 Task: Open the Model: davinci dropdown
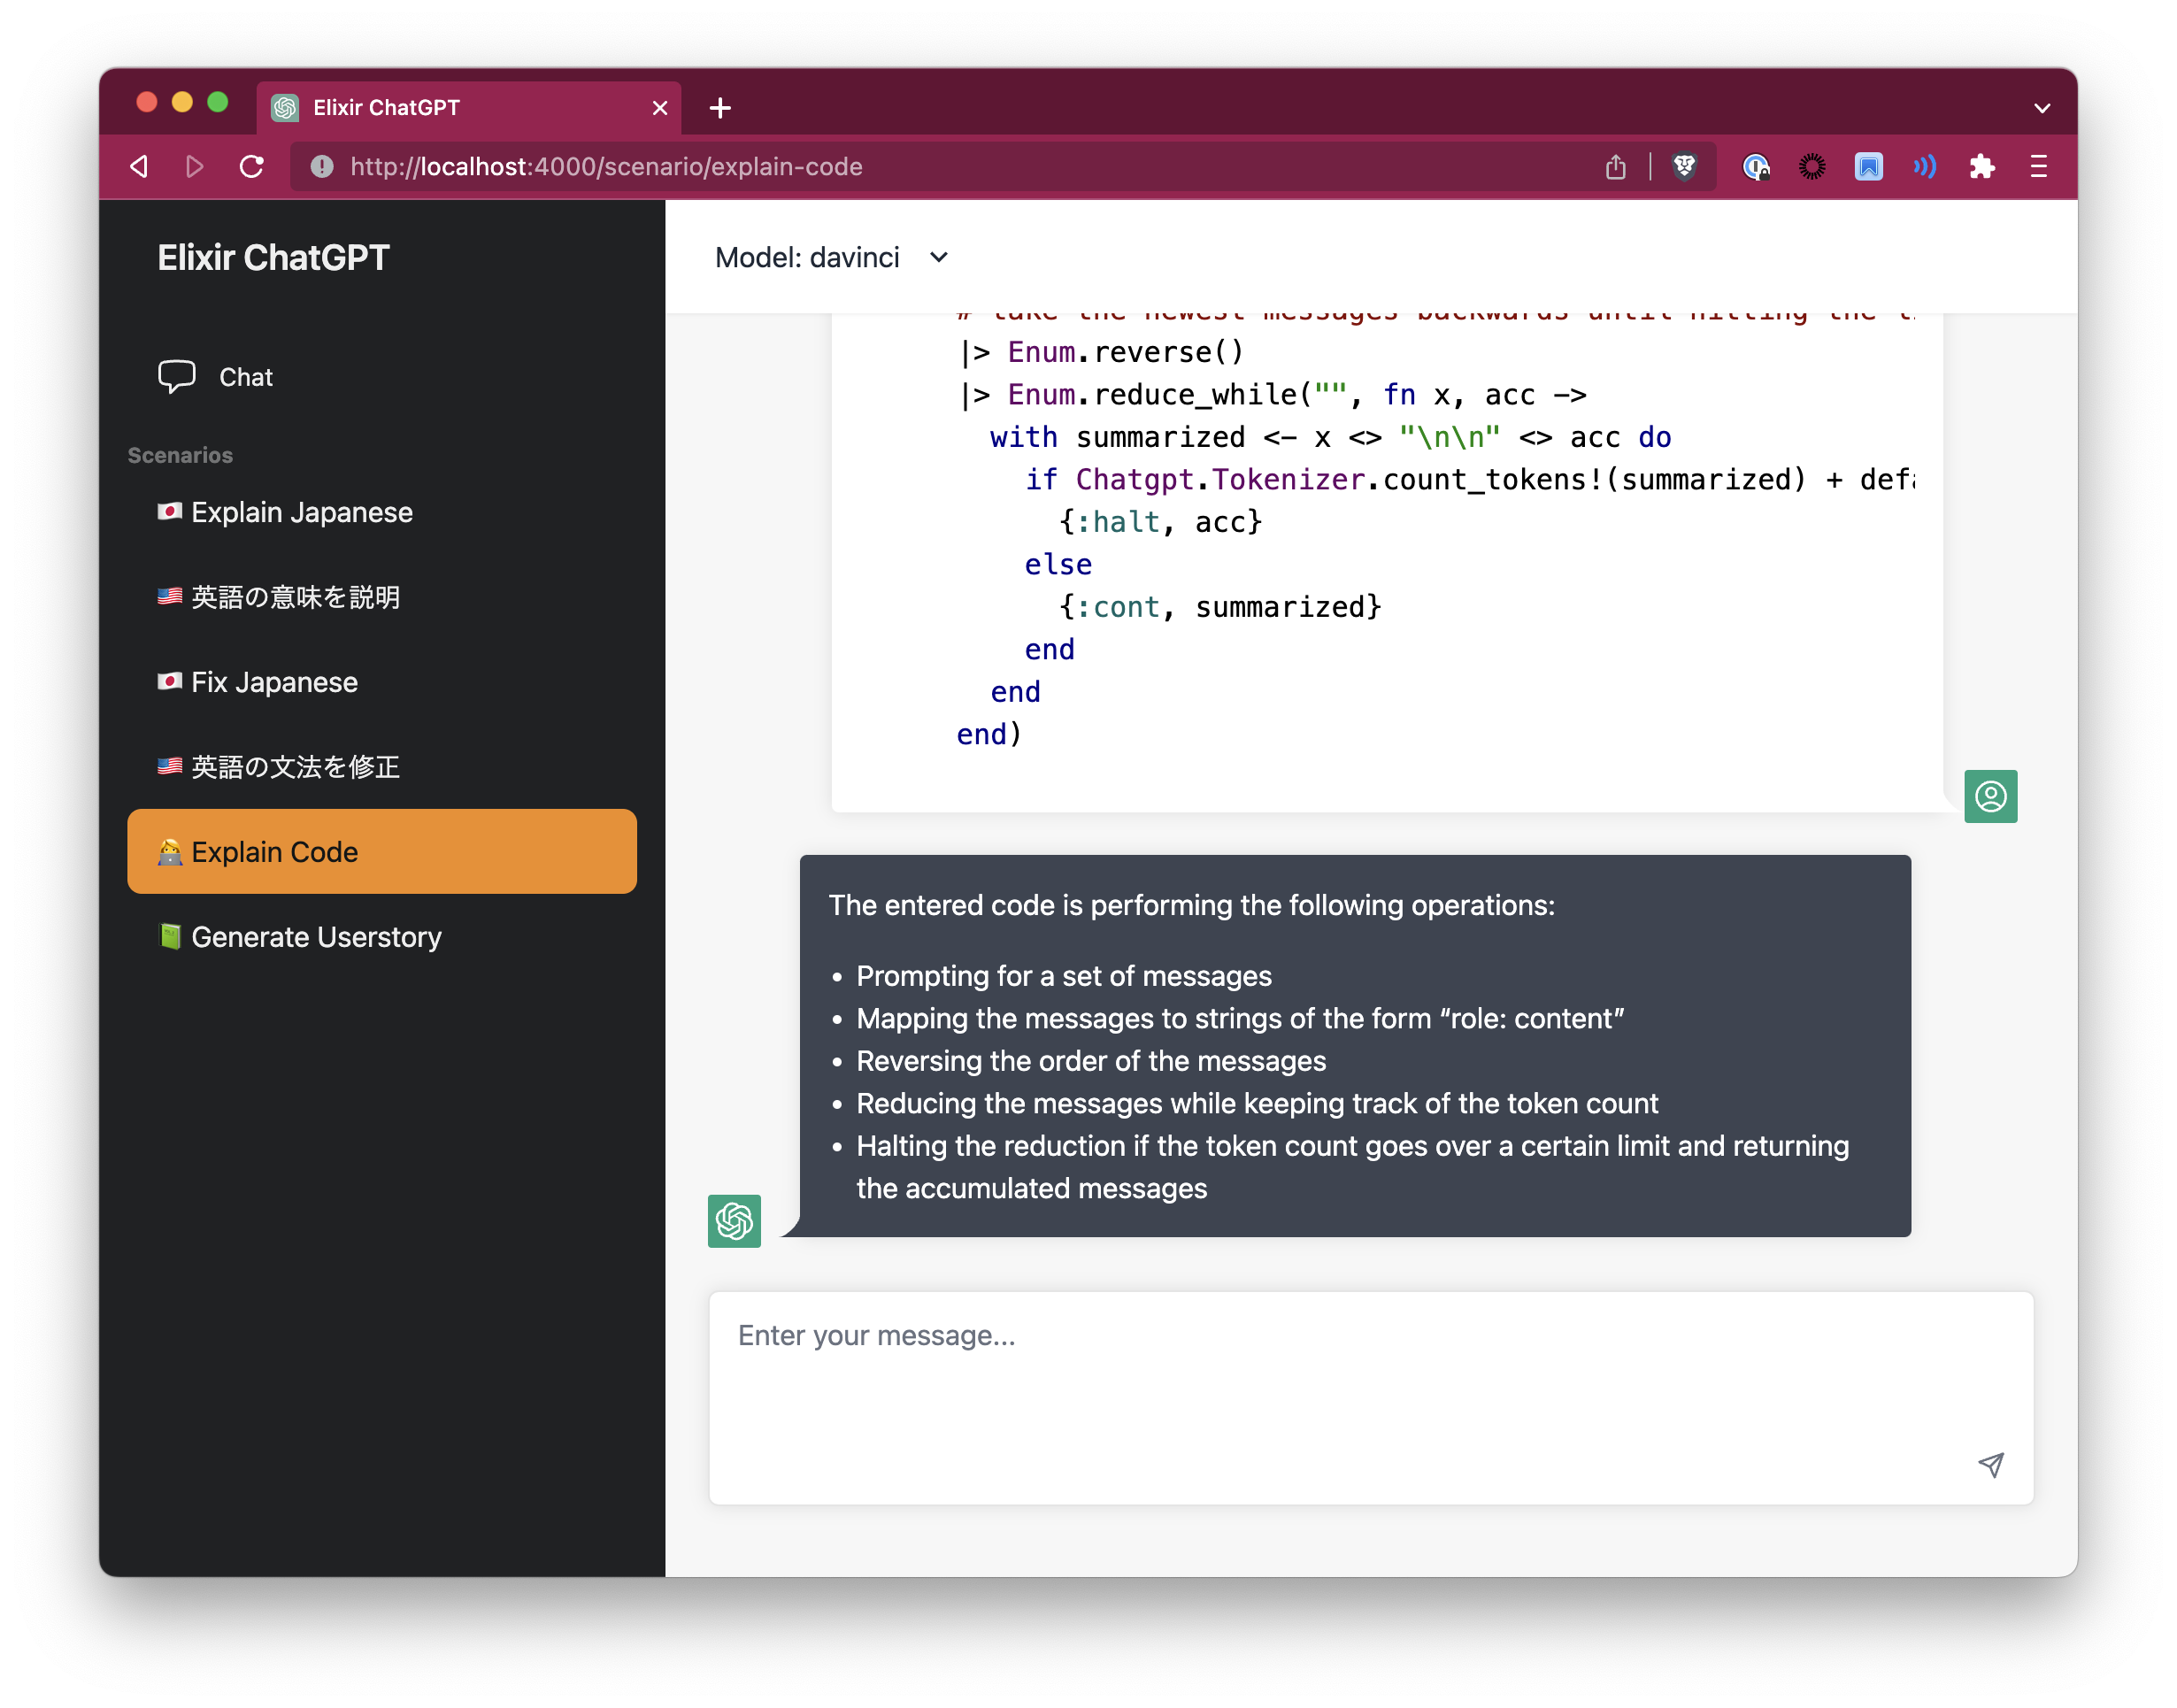pyautogui.click(x=832, y=258)
